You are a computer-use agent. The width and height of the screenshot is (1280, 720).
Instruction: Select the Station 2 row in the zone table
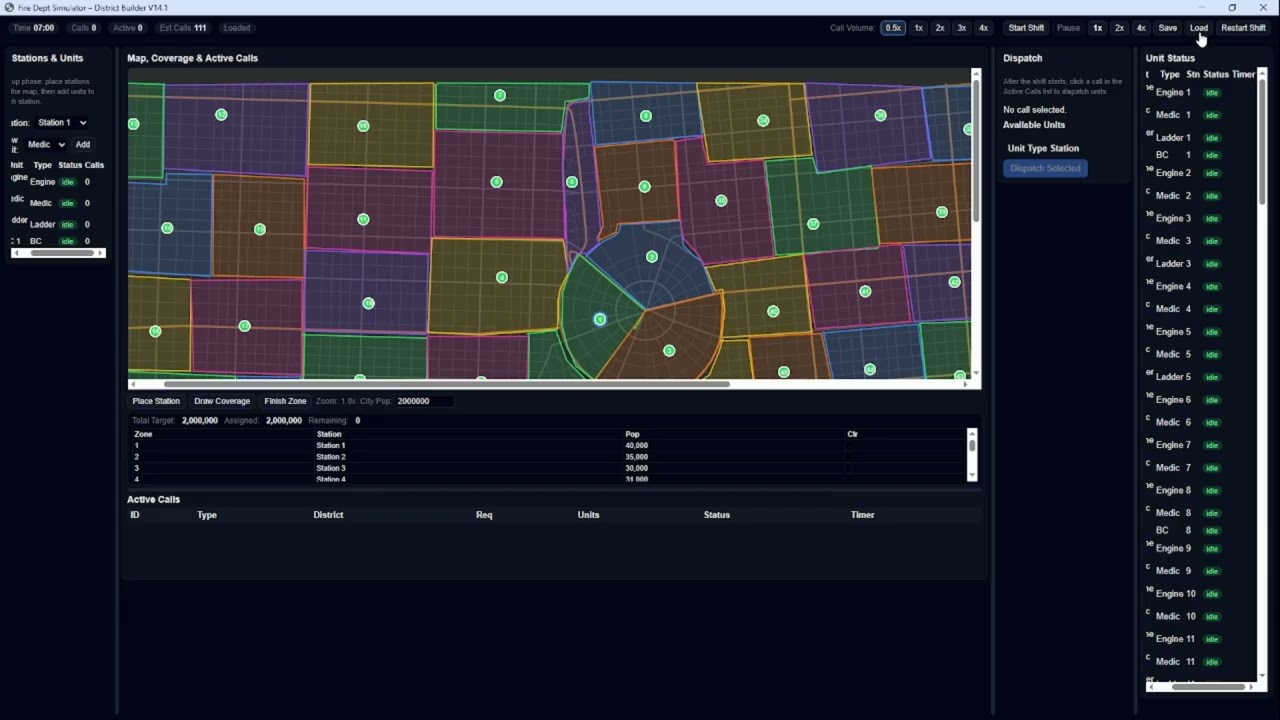point(548,457)
